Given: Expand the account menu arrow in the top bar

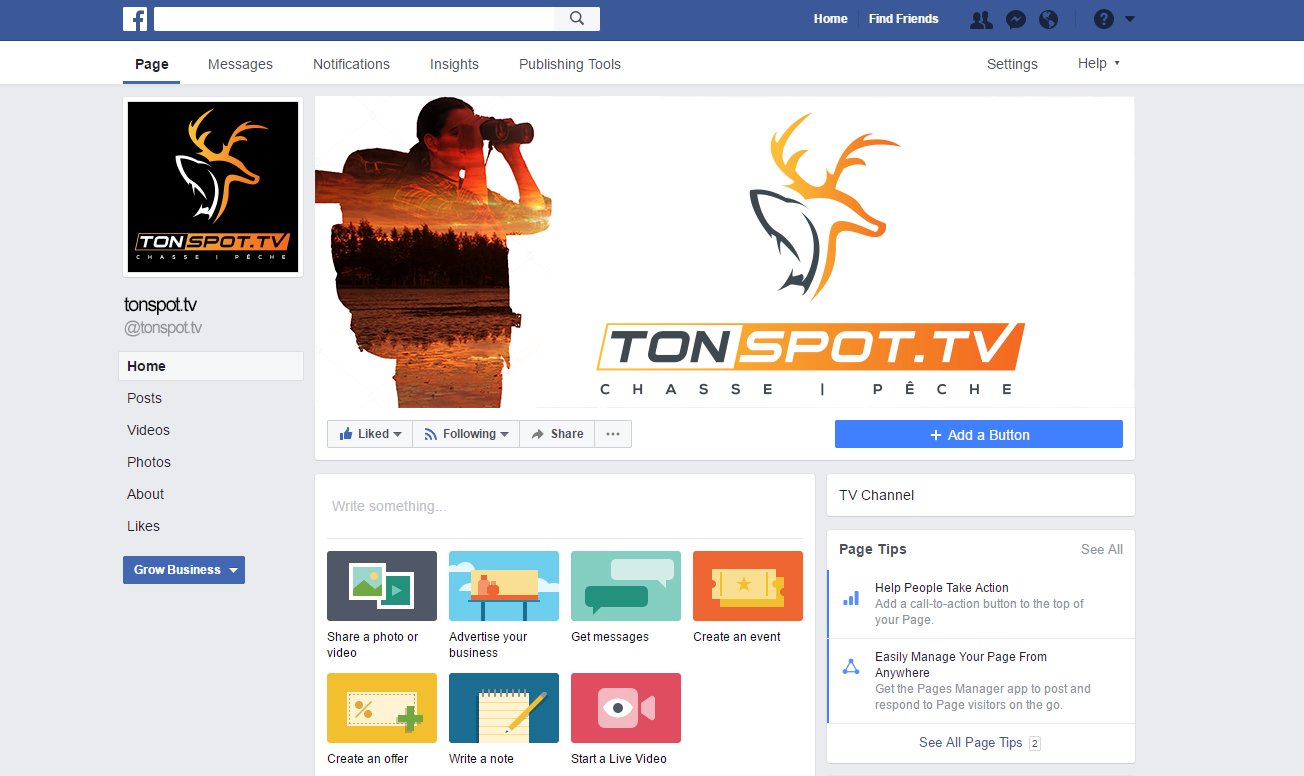Looking at the screenshot, I should pos(1130,19).
